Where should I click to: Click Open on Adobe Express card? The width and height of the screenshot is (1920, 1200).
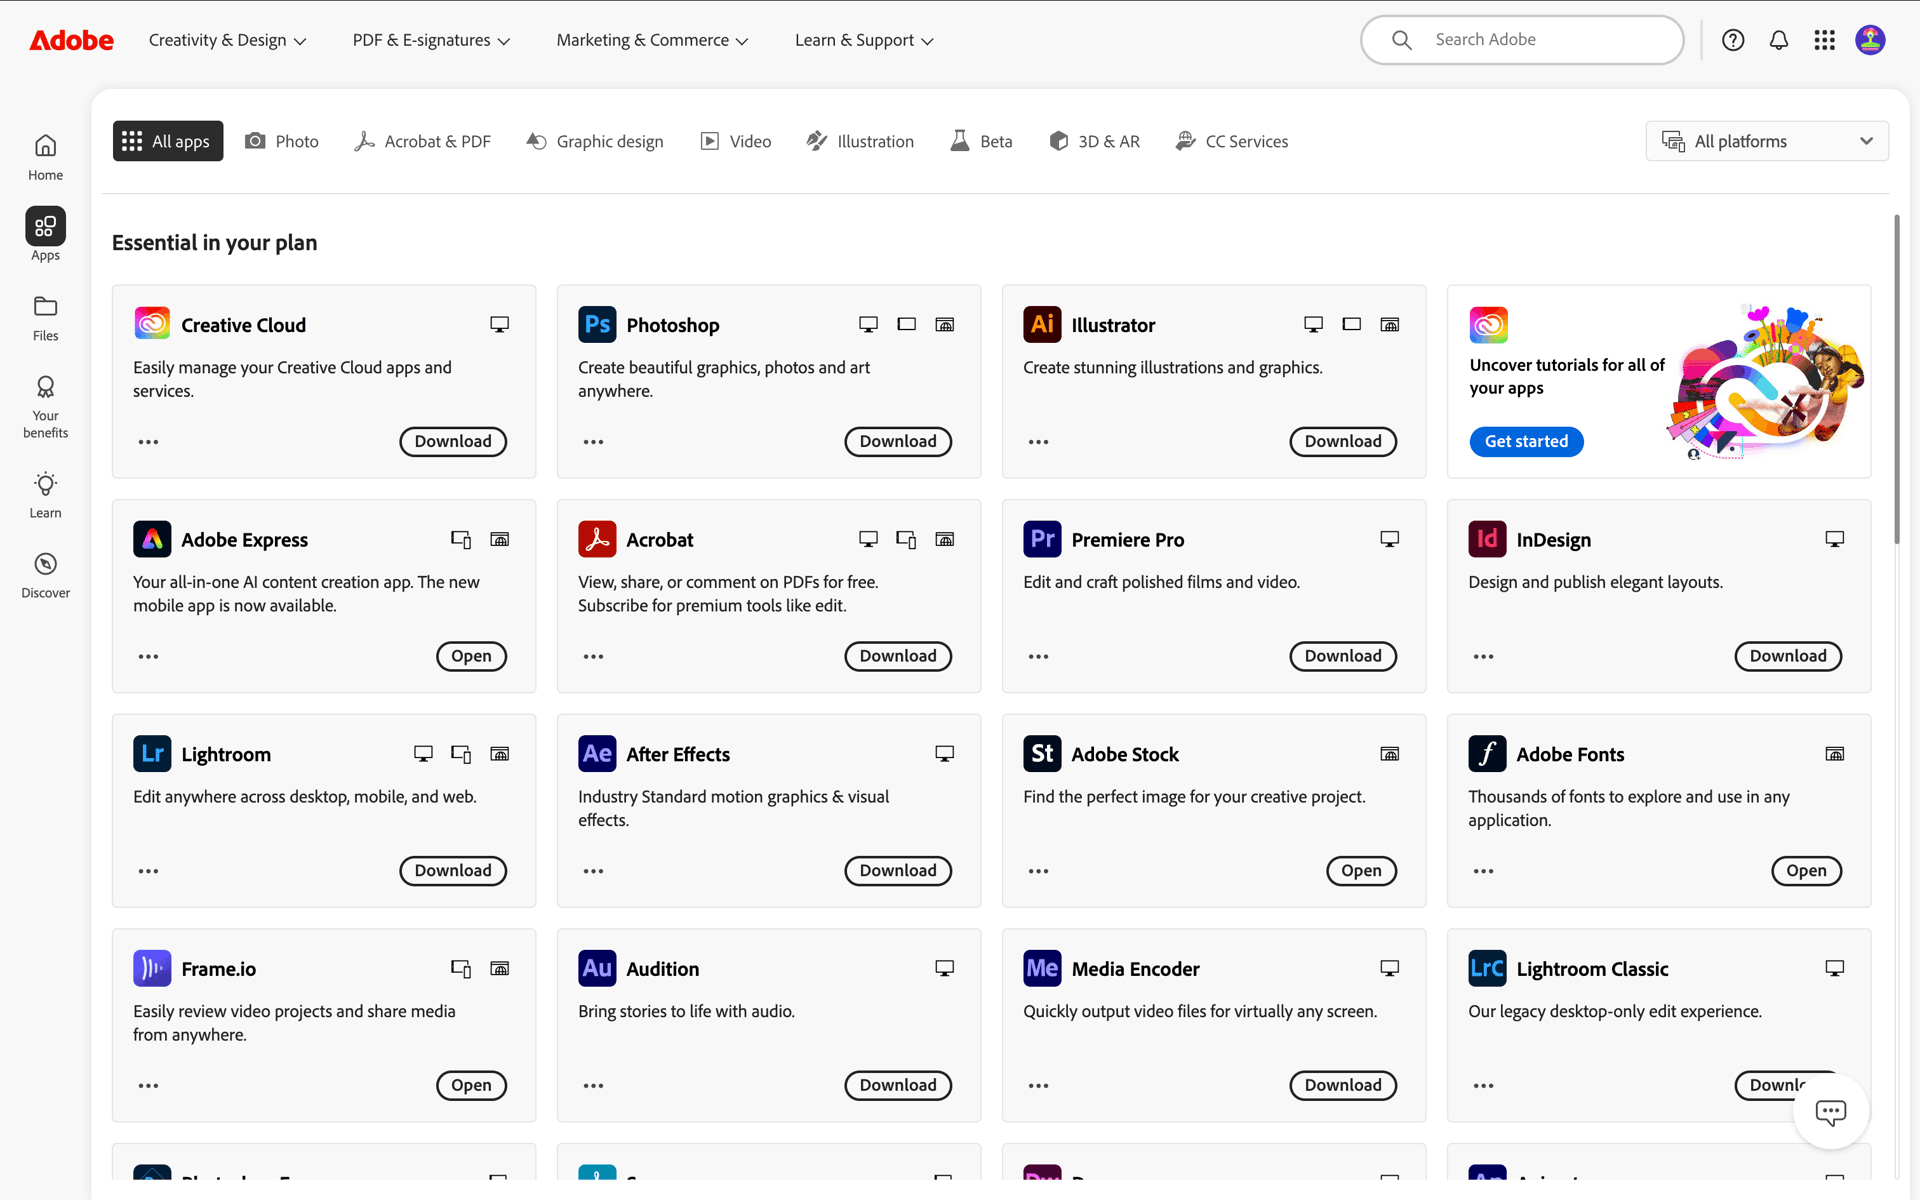[x=471, y=657]
